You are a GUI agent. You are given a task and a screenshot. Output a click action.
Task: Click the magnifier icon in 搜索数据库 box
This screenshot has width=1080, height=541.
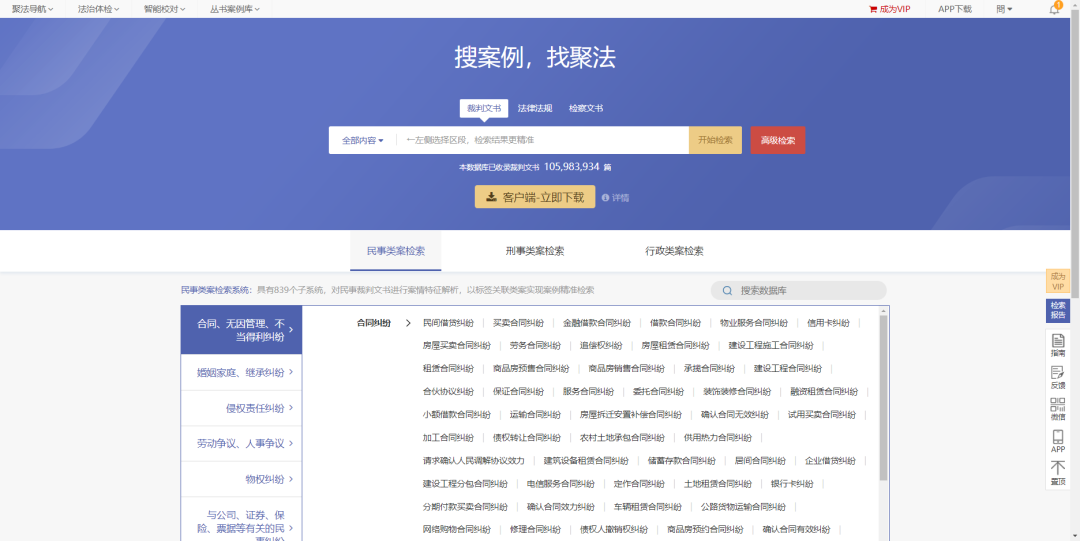(727, 291)
